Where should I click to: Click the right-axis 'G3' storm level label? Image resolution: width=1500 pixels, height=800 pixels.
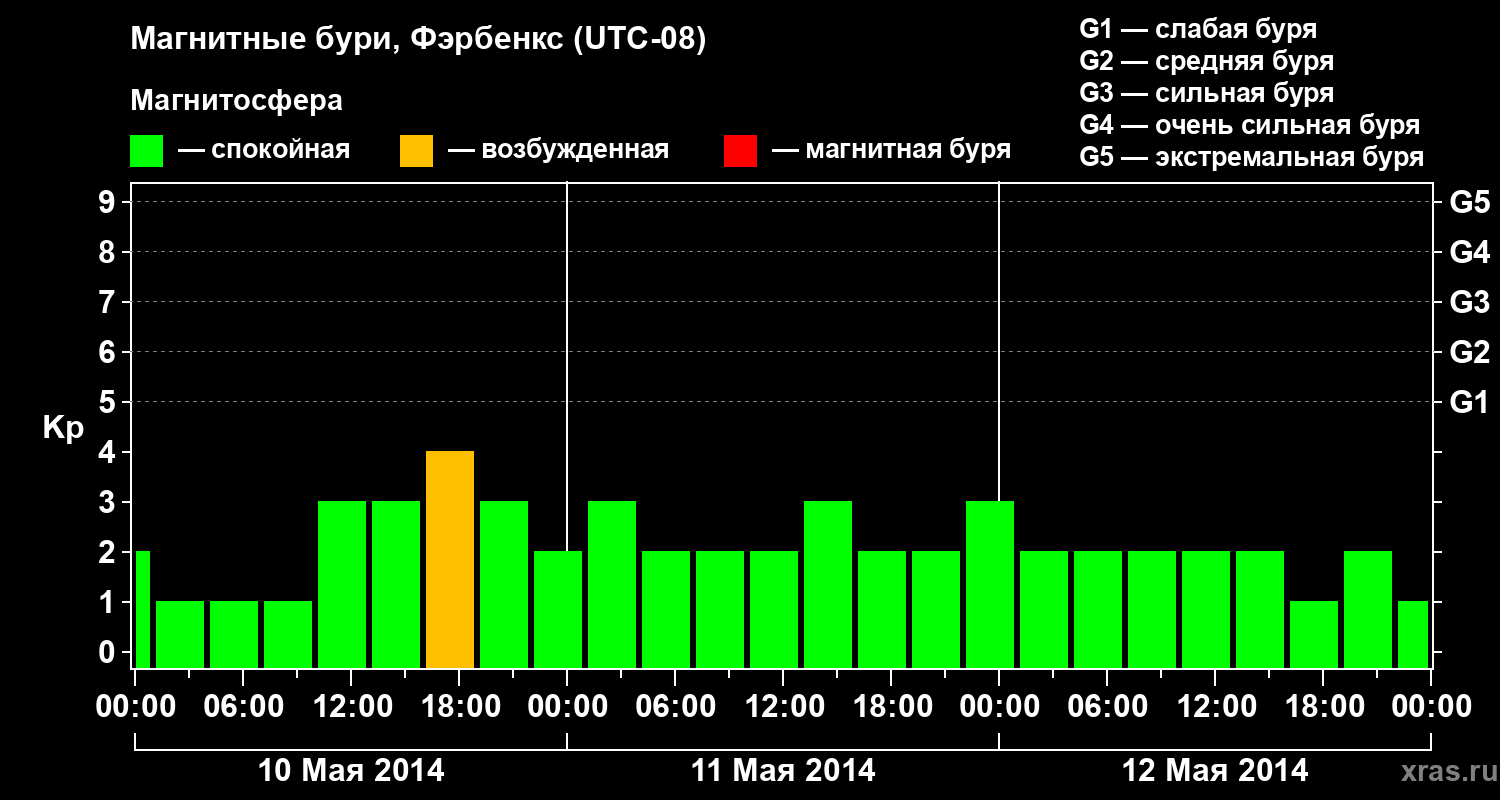1470,302
